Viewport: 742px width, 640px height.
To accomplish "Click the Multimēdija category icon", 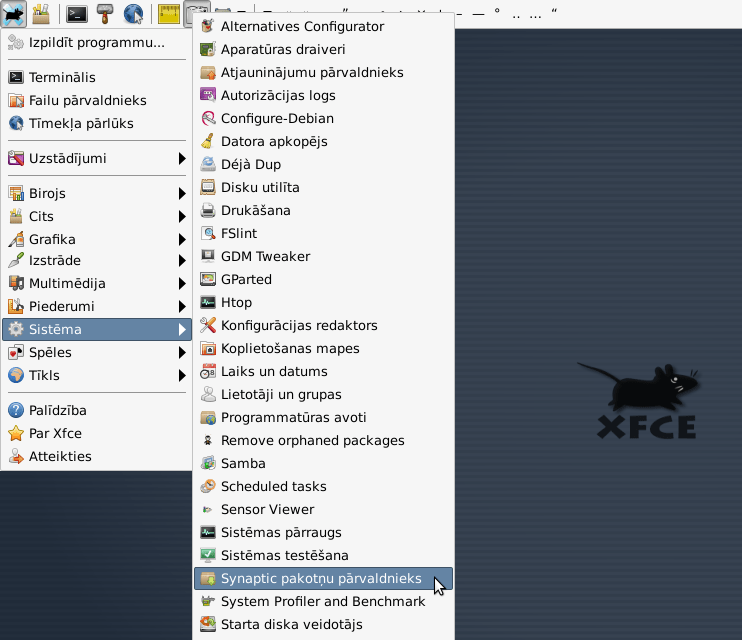I will pos(16,284).
